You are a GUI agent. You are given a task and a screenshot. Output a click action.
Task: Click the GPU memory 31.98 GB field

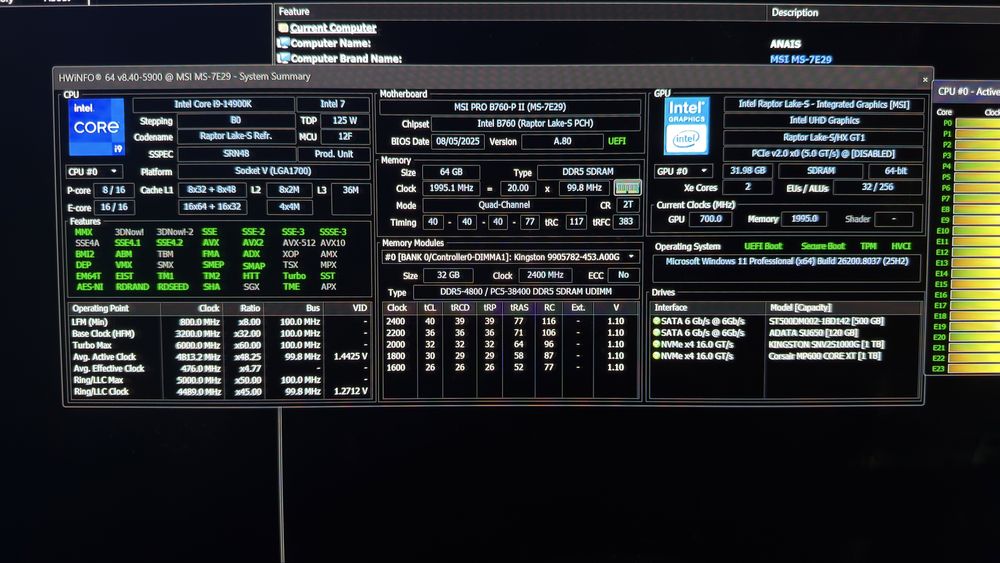click(x=747, y=171)
